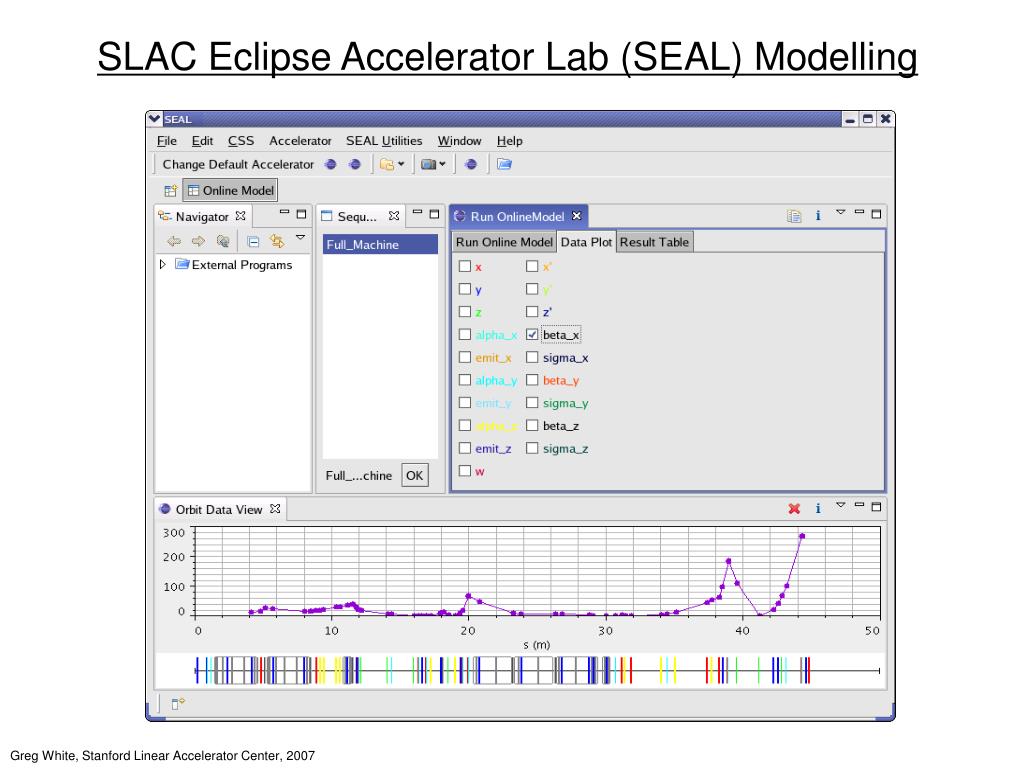Enable the x checkbox
The height and width of the screenshot is (768, 1024).
[465, 266]
